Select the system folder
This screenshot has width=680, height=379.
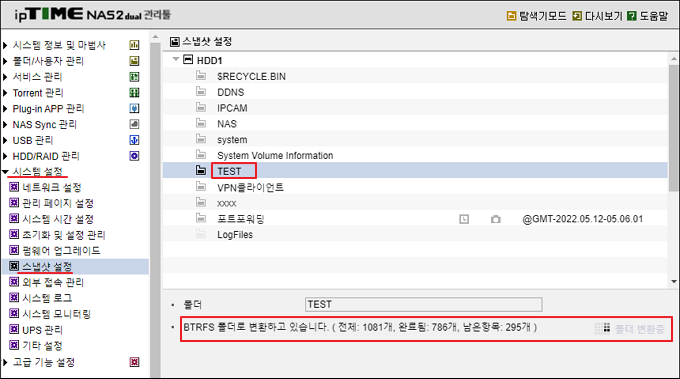click(232, 140)
